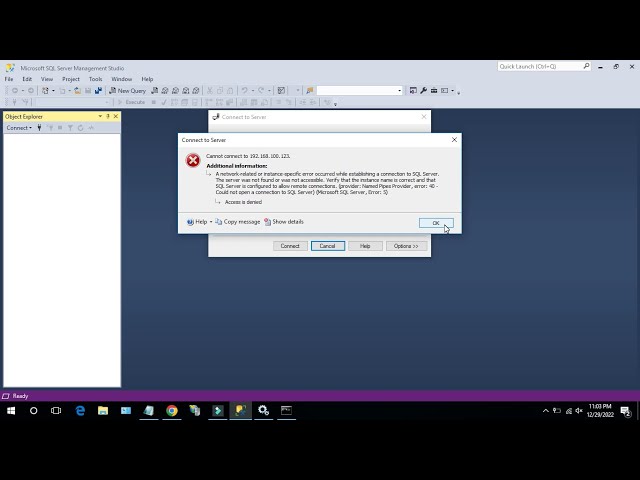
Task: Click Show details in error dialog
Action: 284,222
